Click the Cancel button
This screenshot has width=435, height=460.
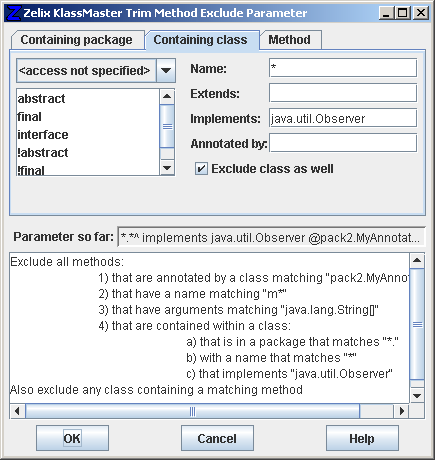[217, 438]
